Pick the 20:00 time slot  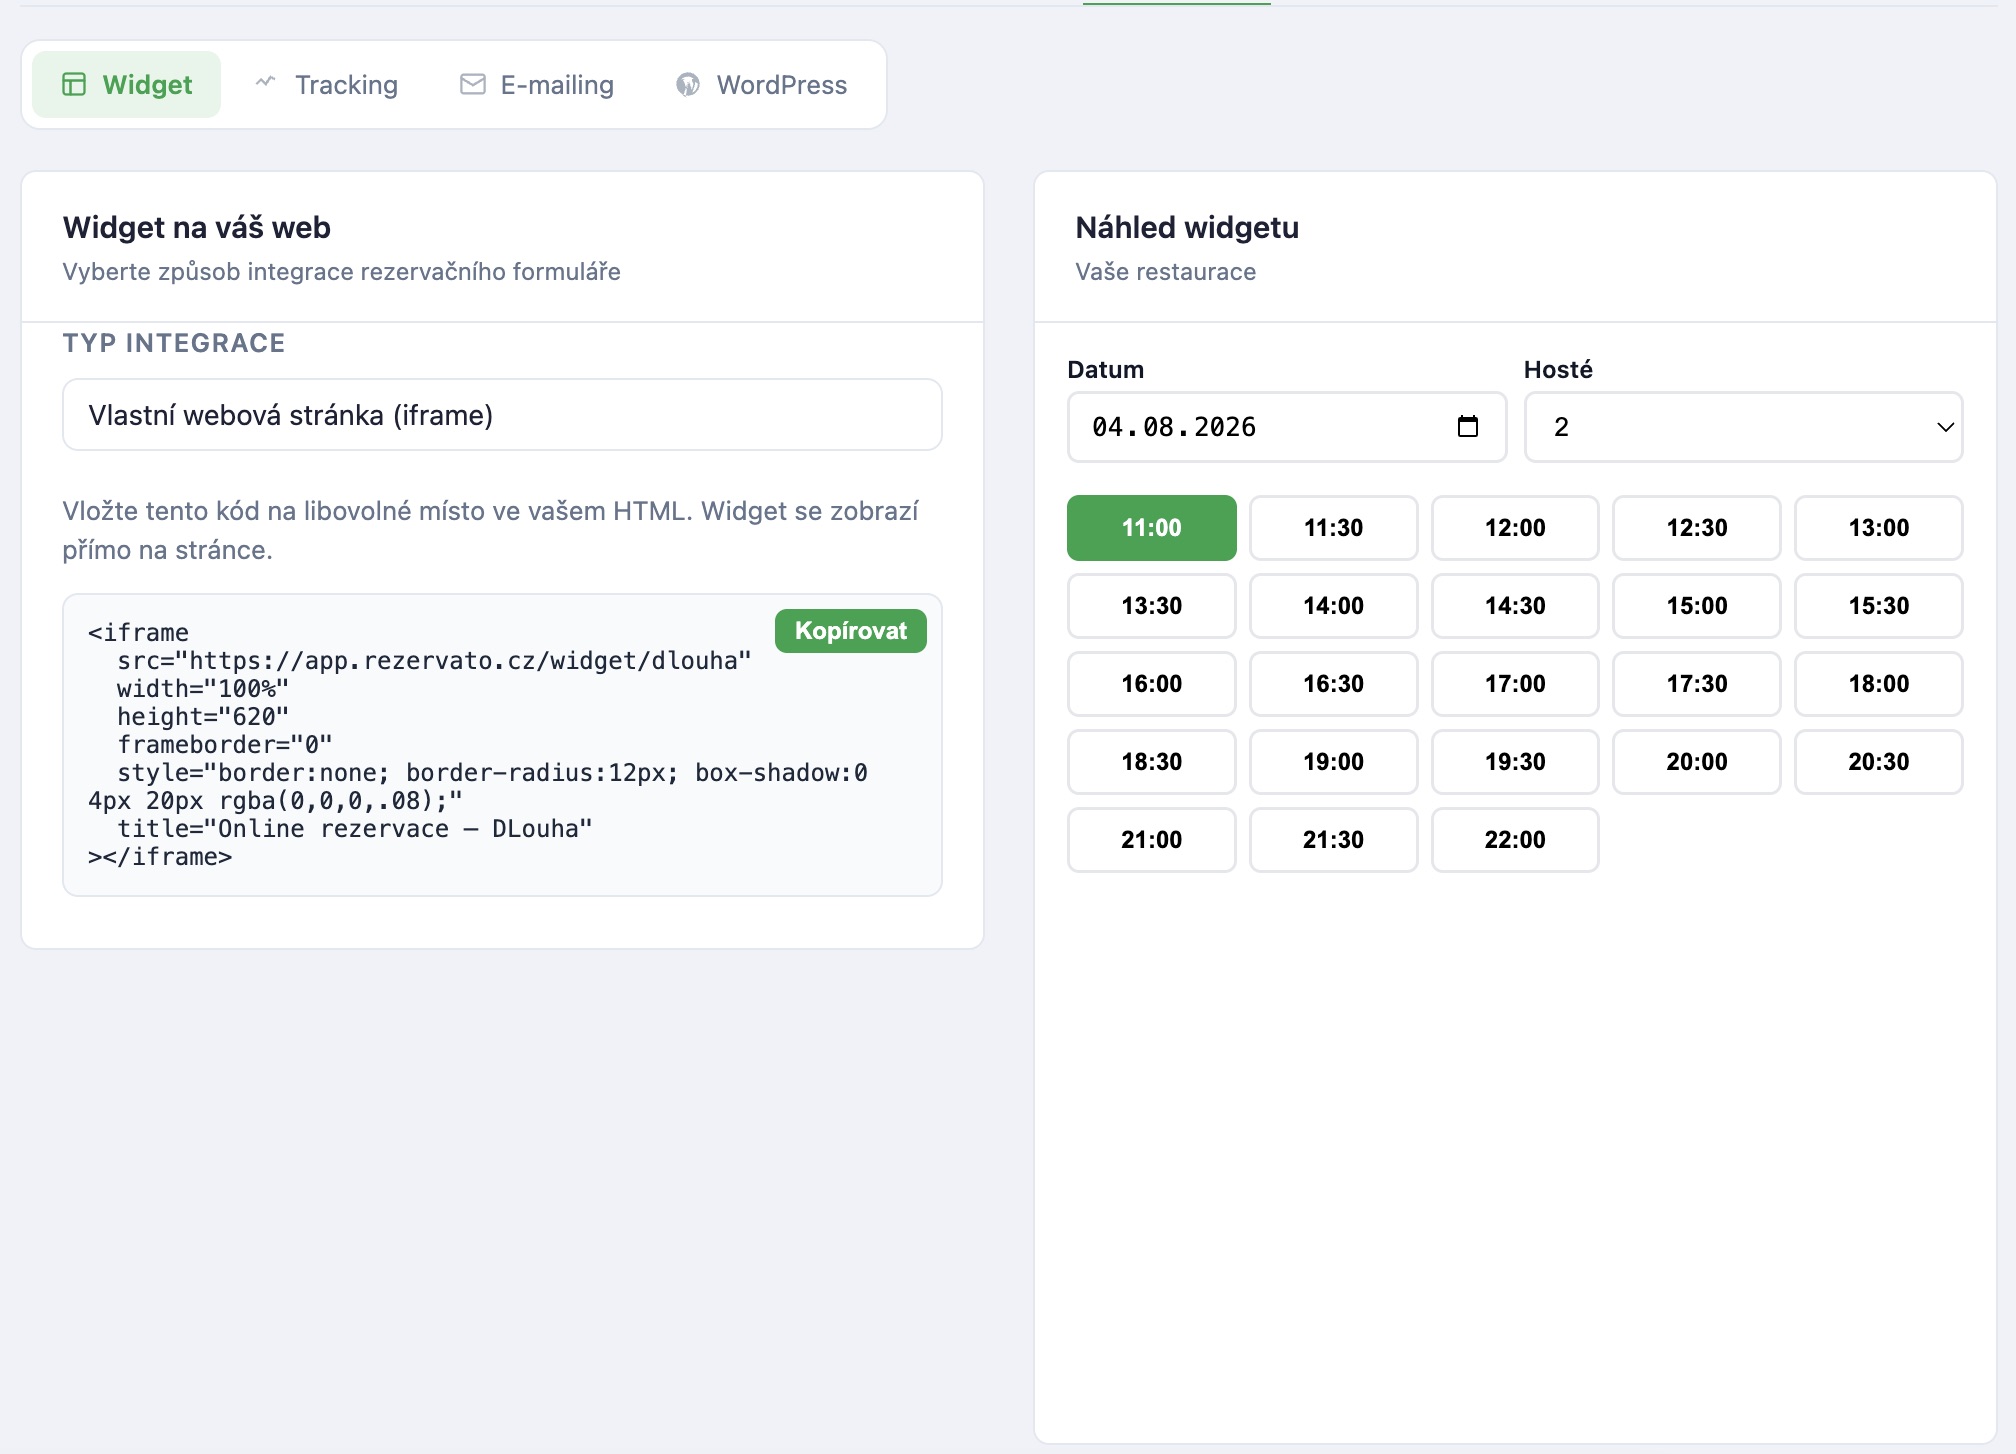(x=1696, y=762)
